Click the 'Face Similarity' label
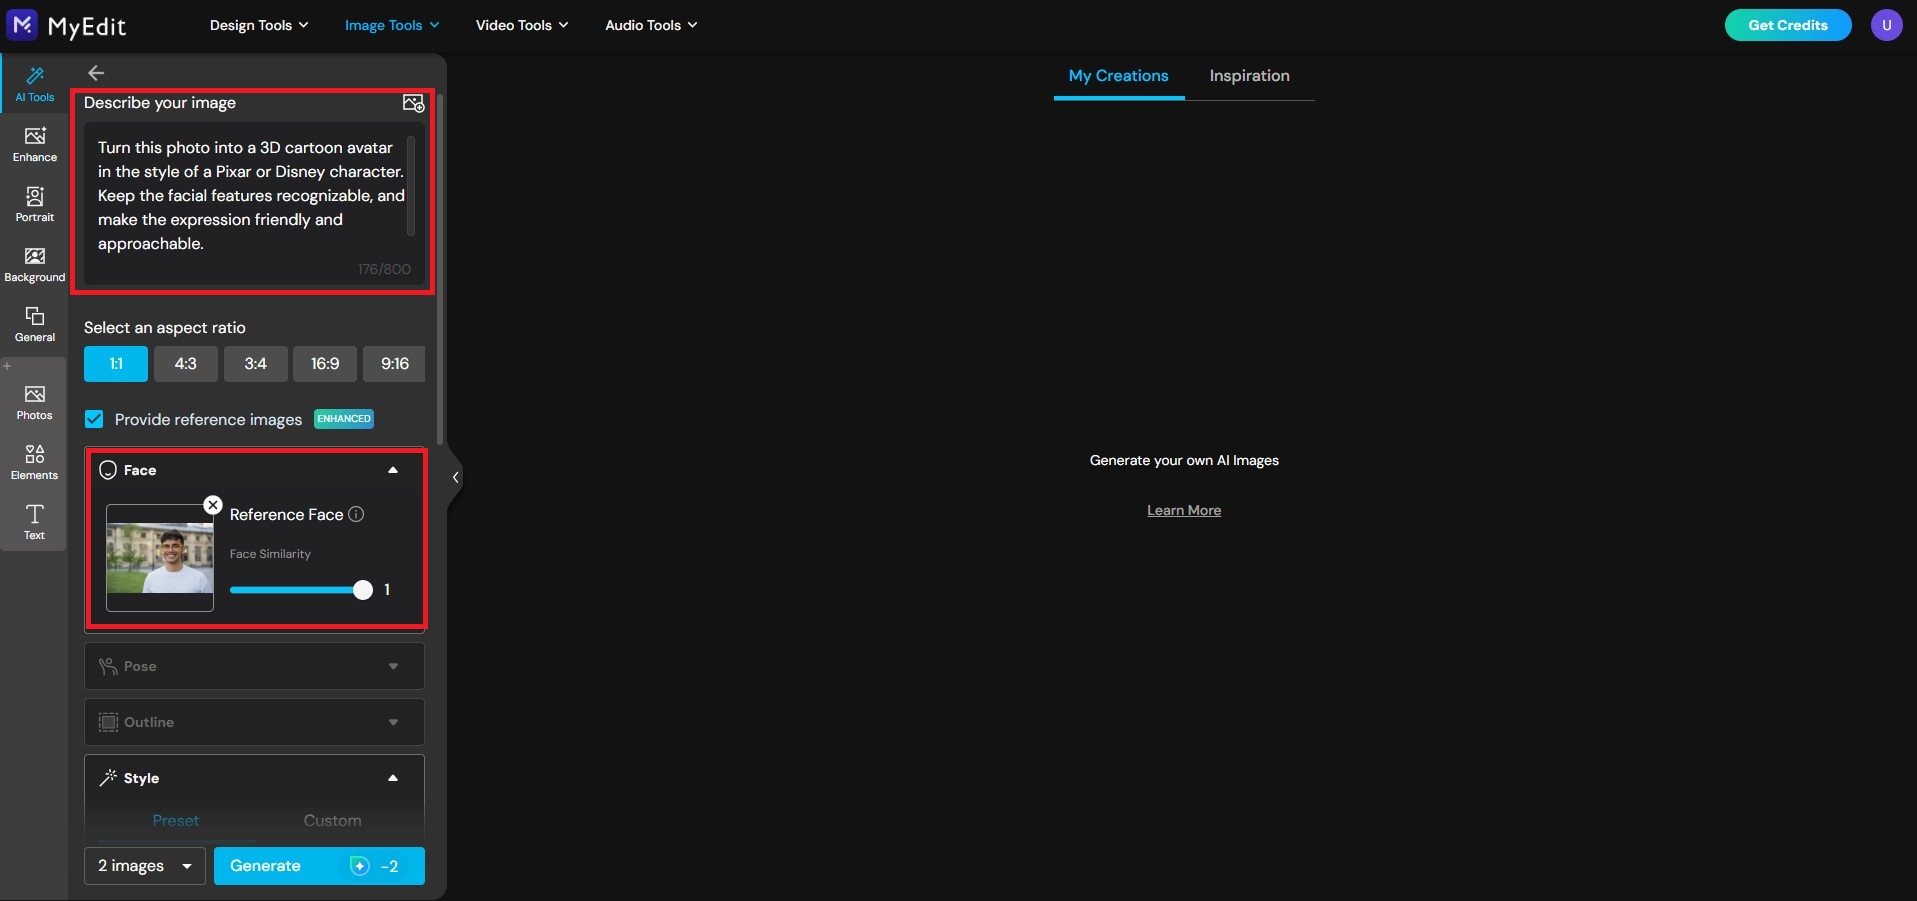 [x=270, y=554]
